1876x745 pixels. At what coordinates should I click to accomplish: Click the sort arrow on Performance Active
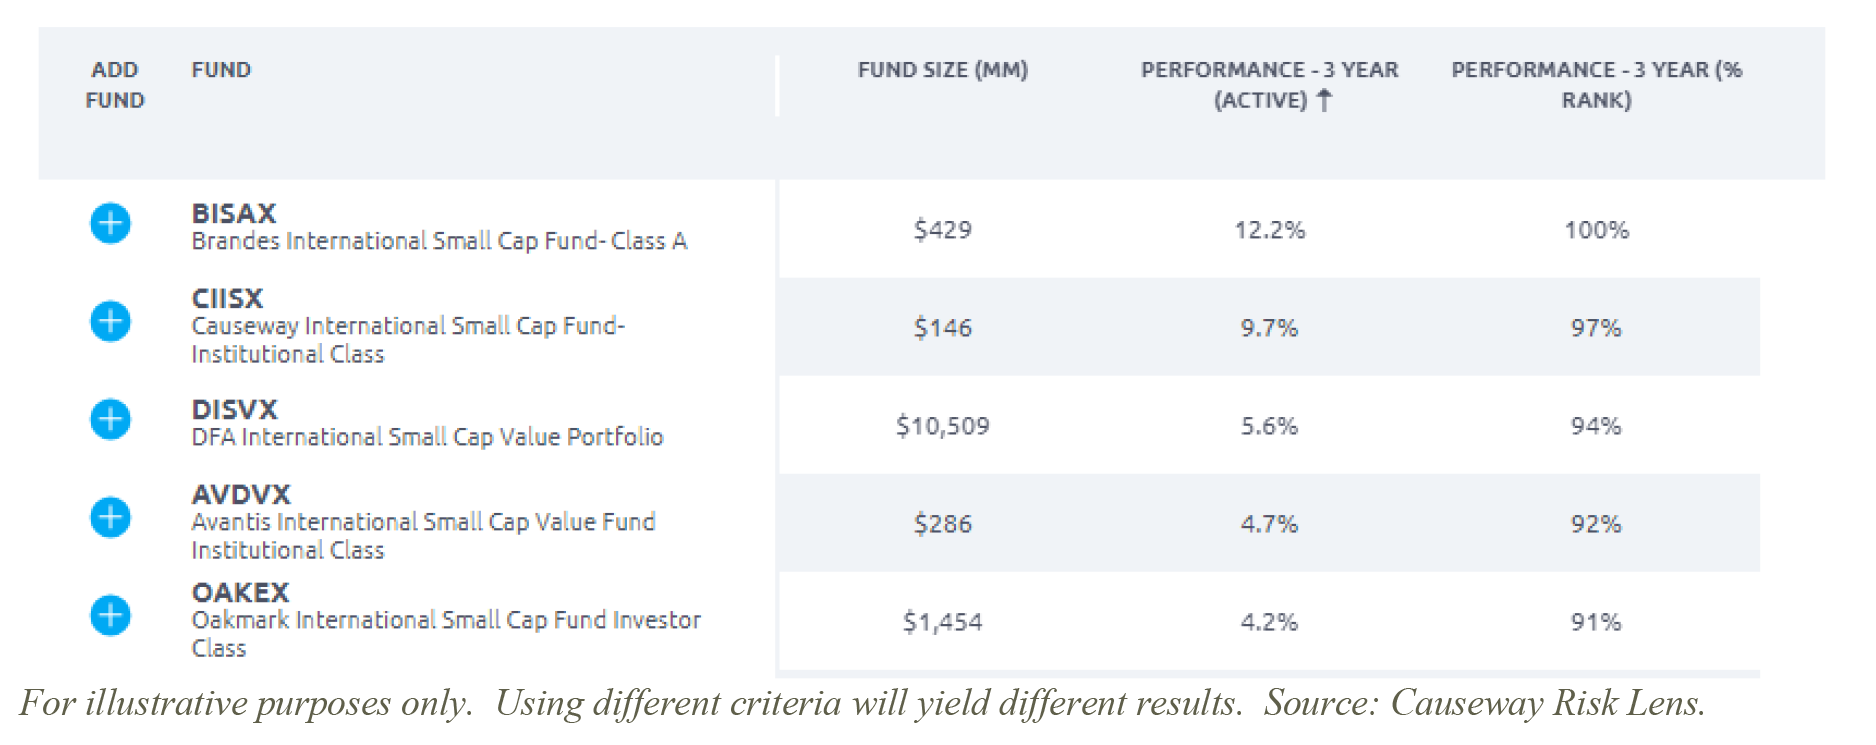1325,100
